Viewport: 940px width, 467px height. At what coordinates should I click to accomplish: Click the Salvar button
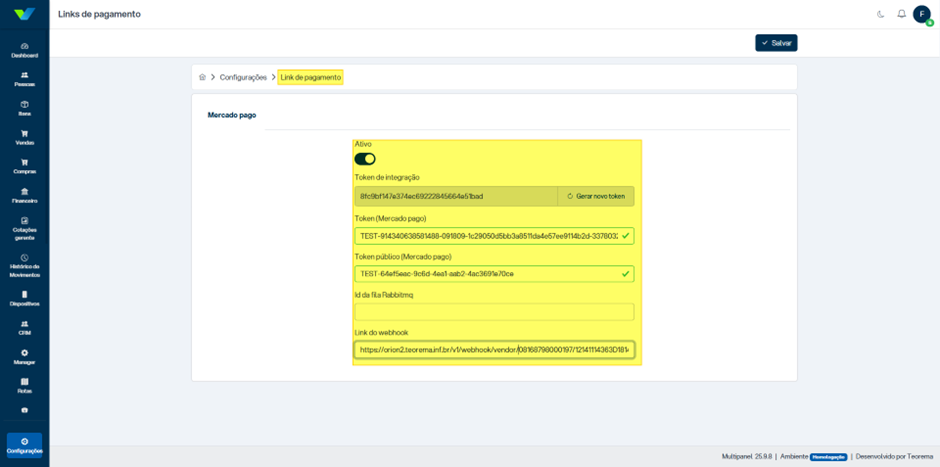click(776, 43)
